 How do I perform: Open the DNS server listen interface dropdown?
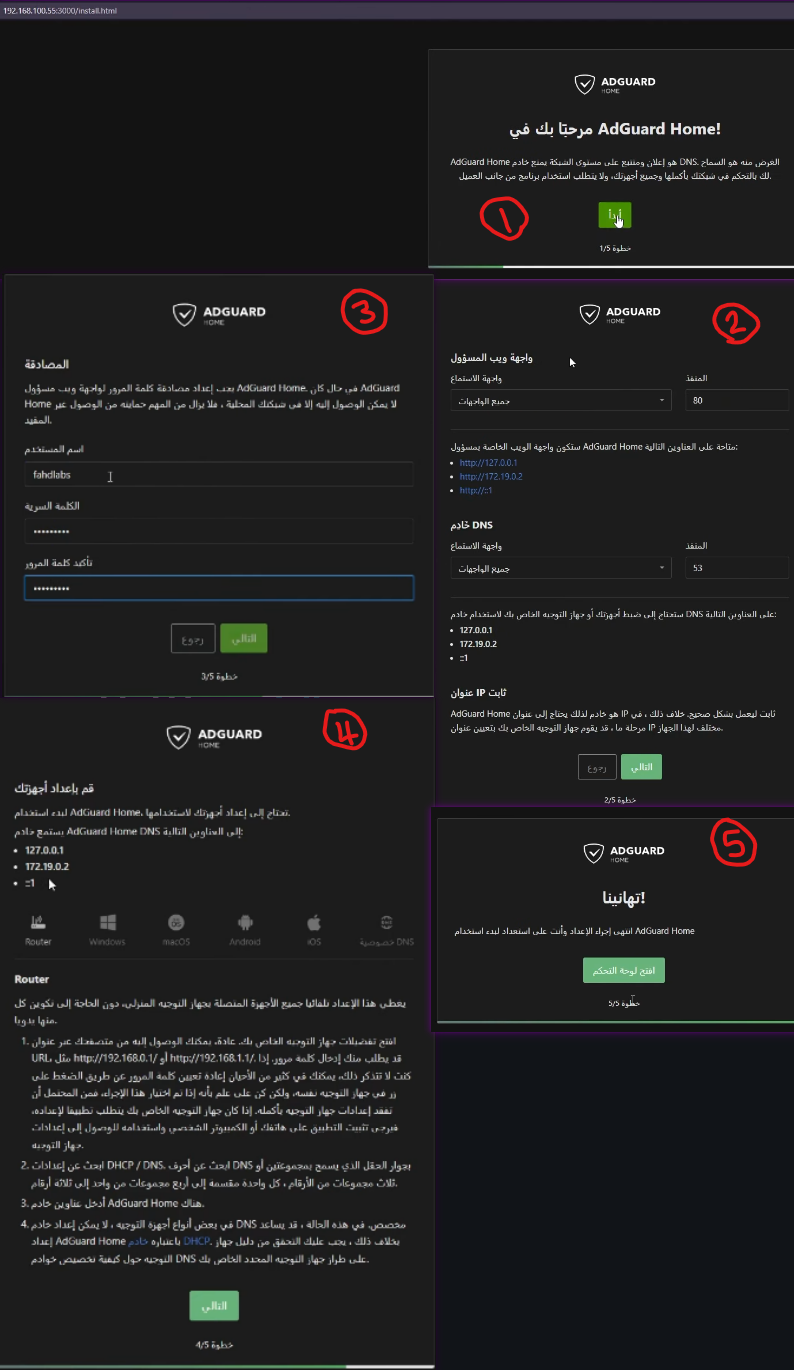tap(560, 568)
